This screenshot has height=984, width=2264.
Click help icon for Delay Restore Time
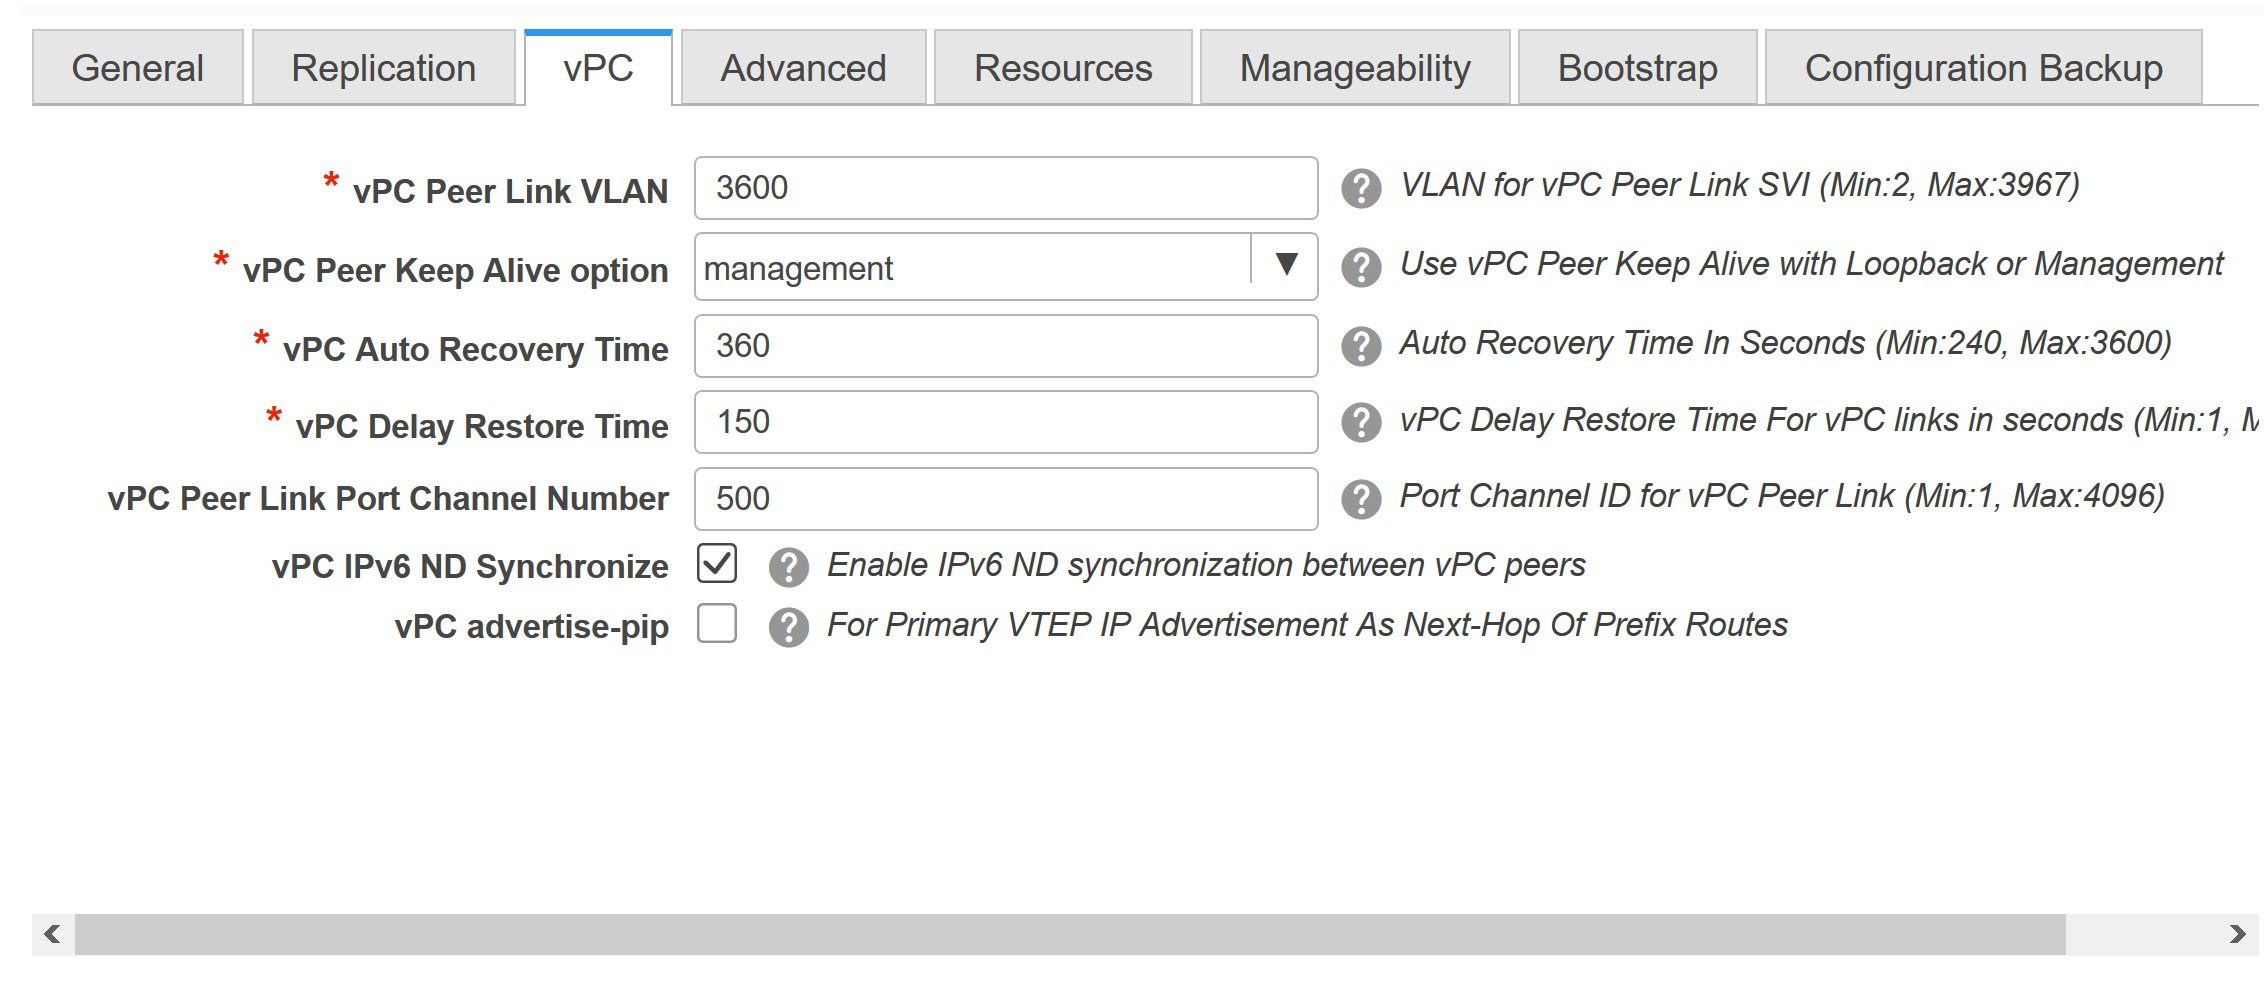click(1361, 422)
